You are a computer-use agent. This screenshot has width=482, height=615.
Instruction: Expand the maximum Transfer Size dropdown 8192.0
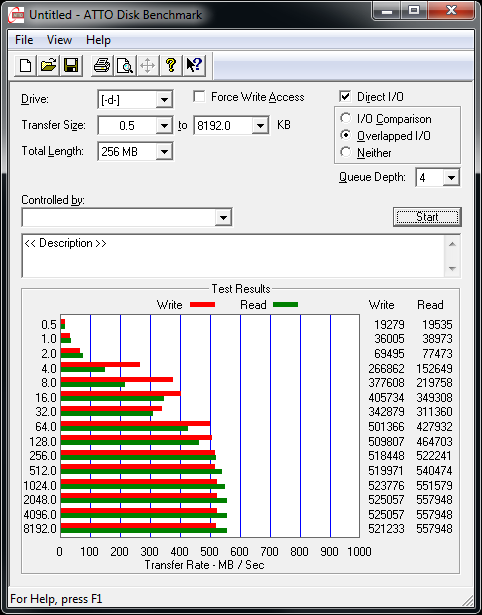point(260,126)
